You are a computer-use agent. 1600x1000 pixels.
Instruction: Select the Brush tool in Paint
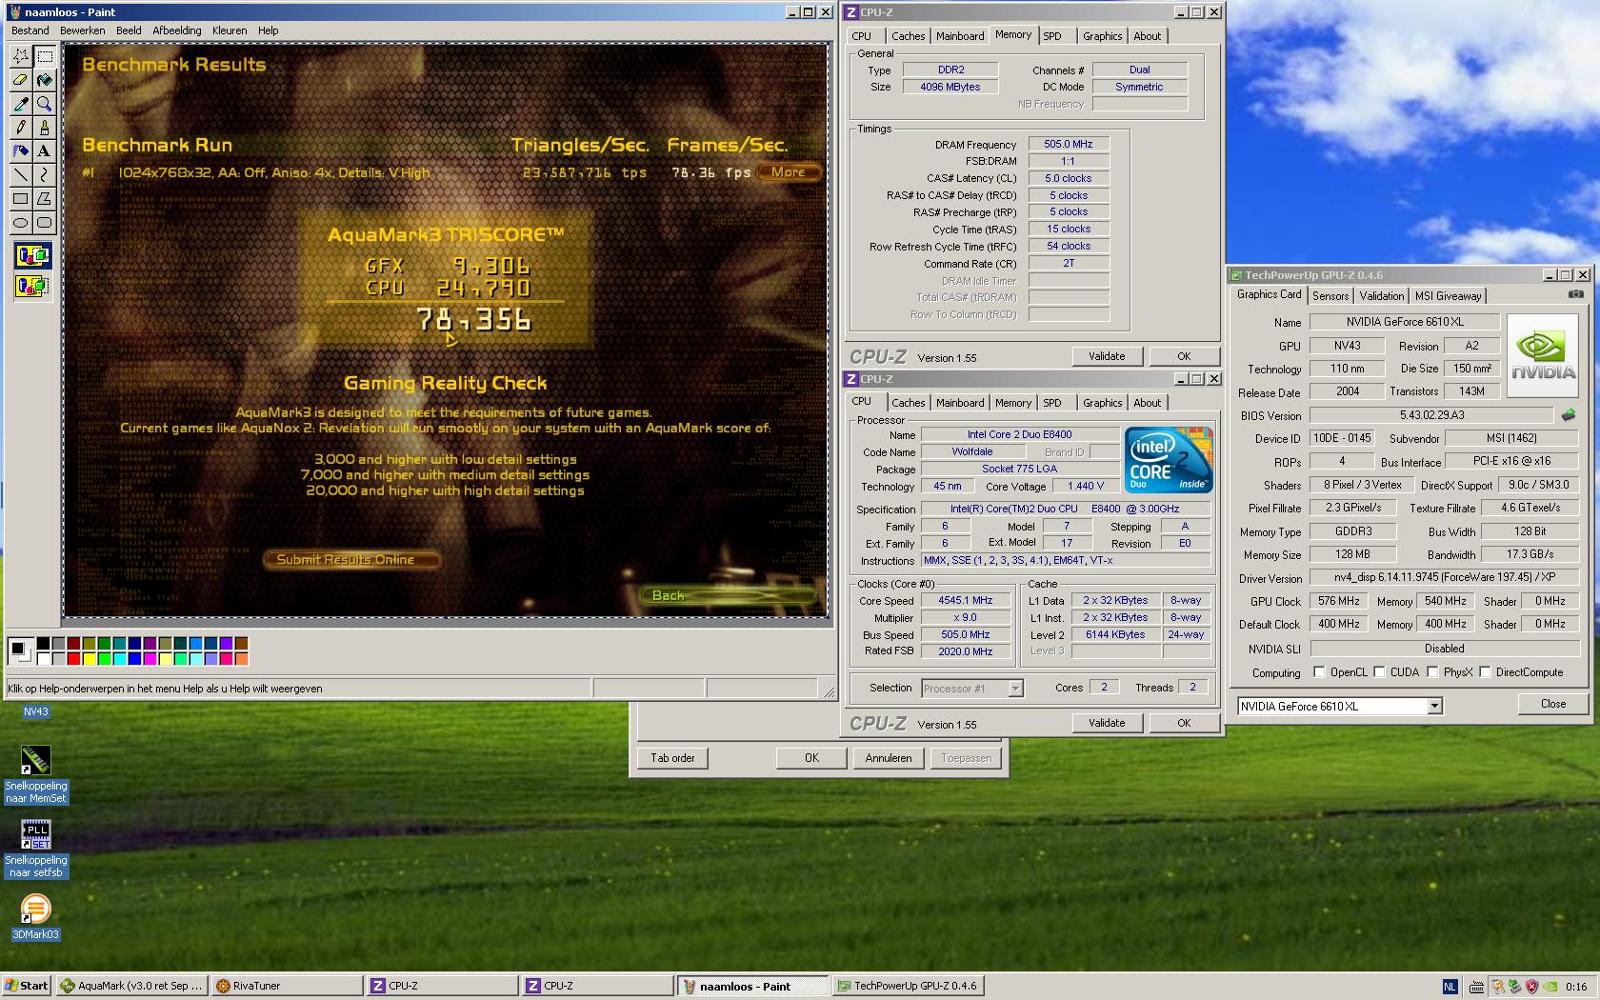pos(44,127)
